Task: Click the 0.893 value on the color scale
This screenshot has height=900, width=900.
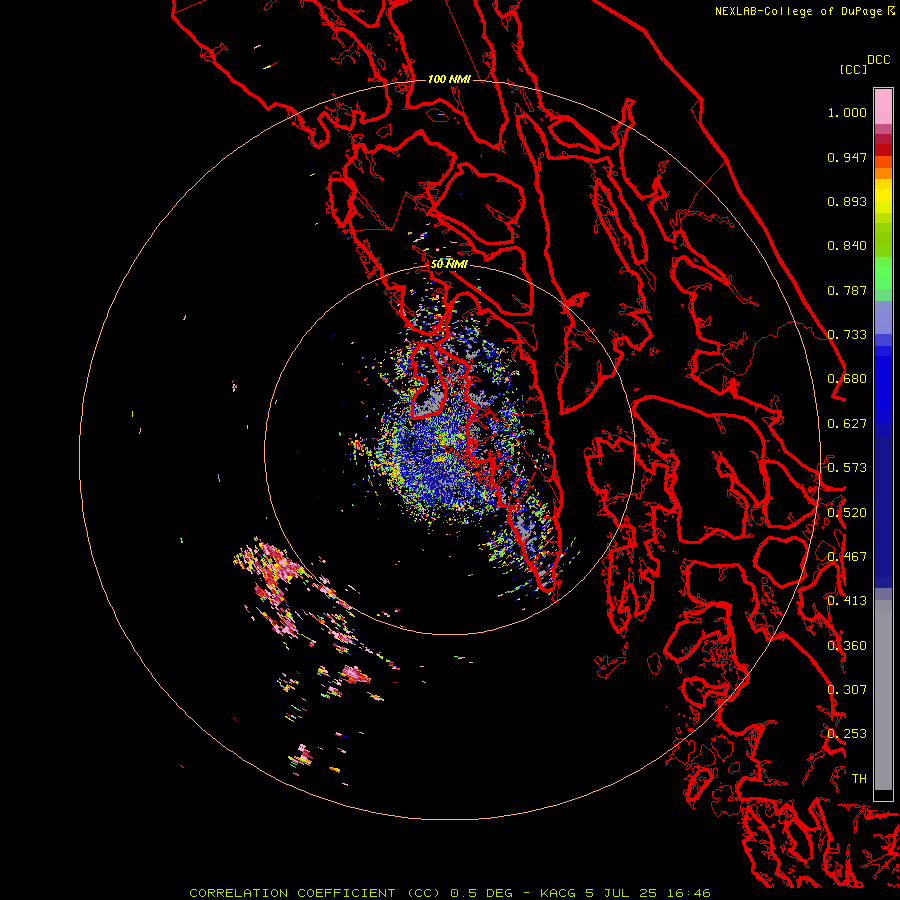Action: tap(847, 201)
